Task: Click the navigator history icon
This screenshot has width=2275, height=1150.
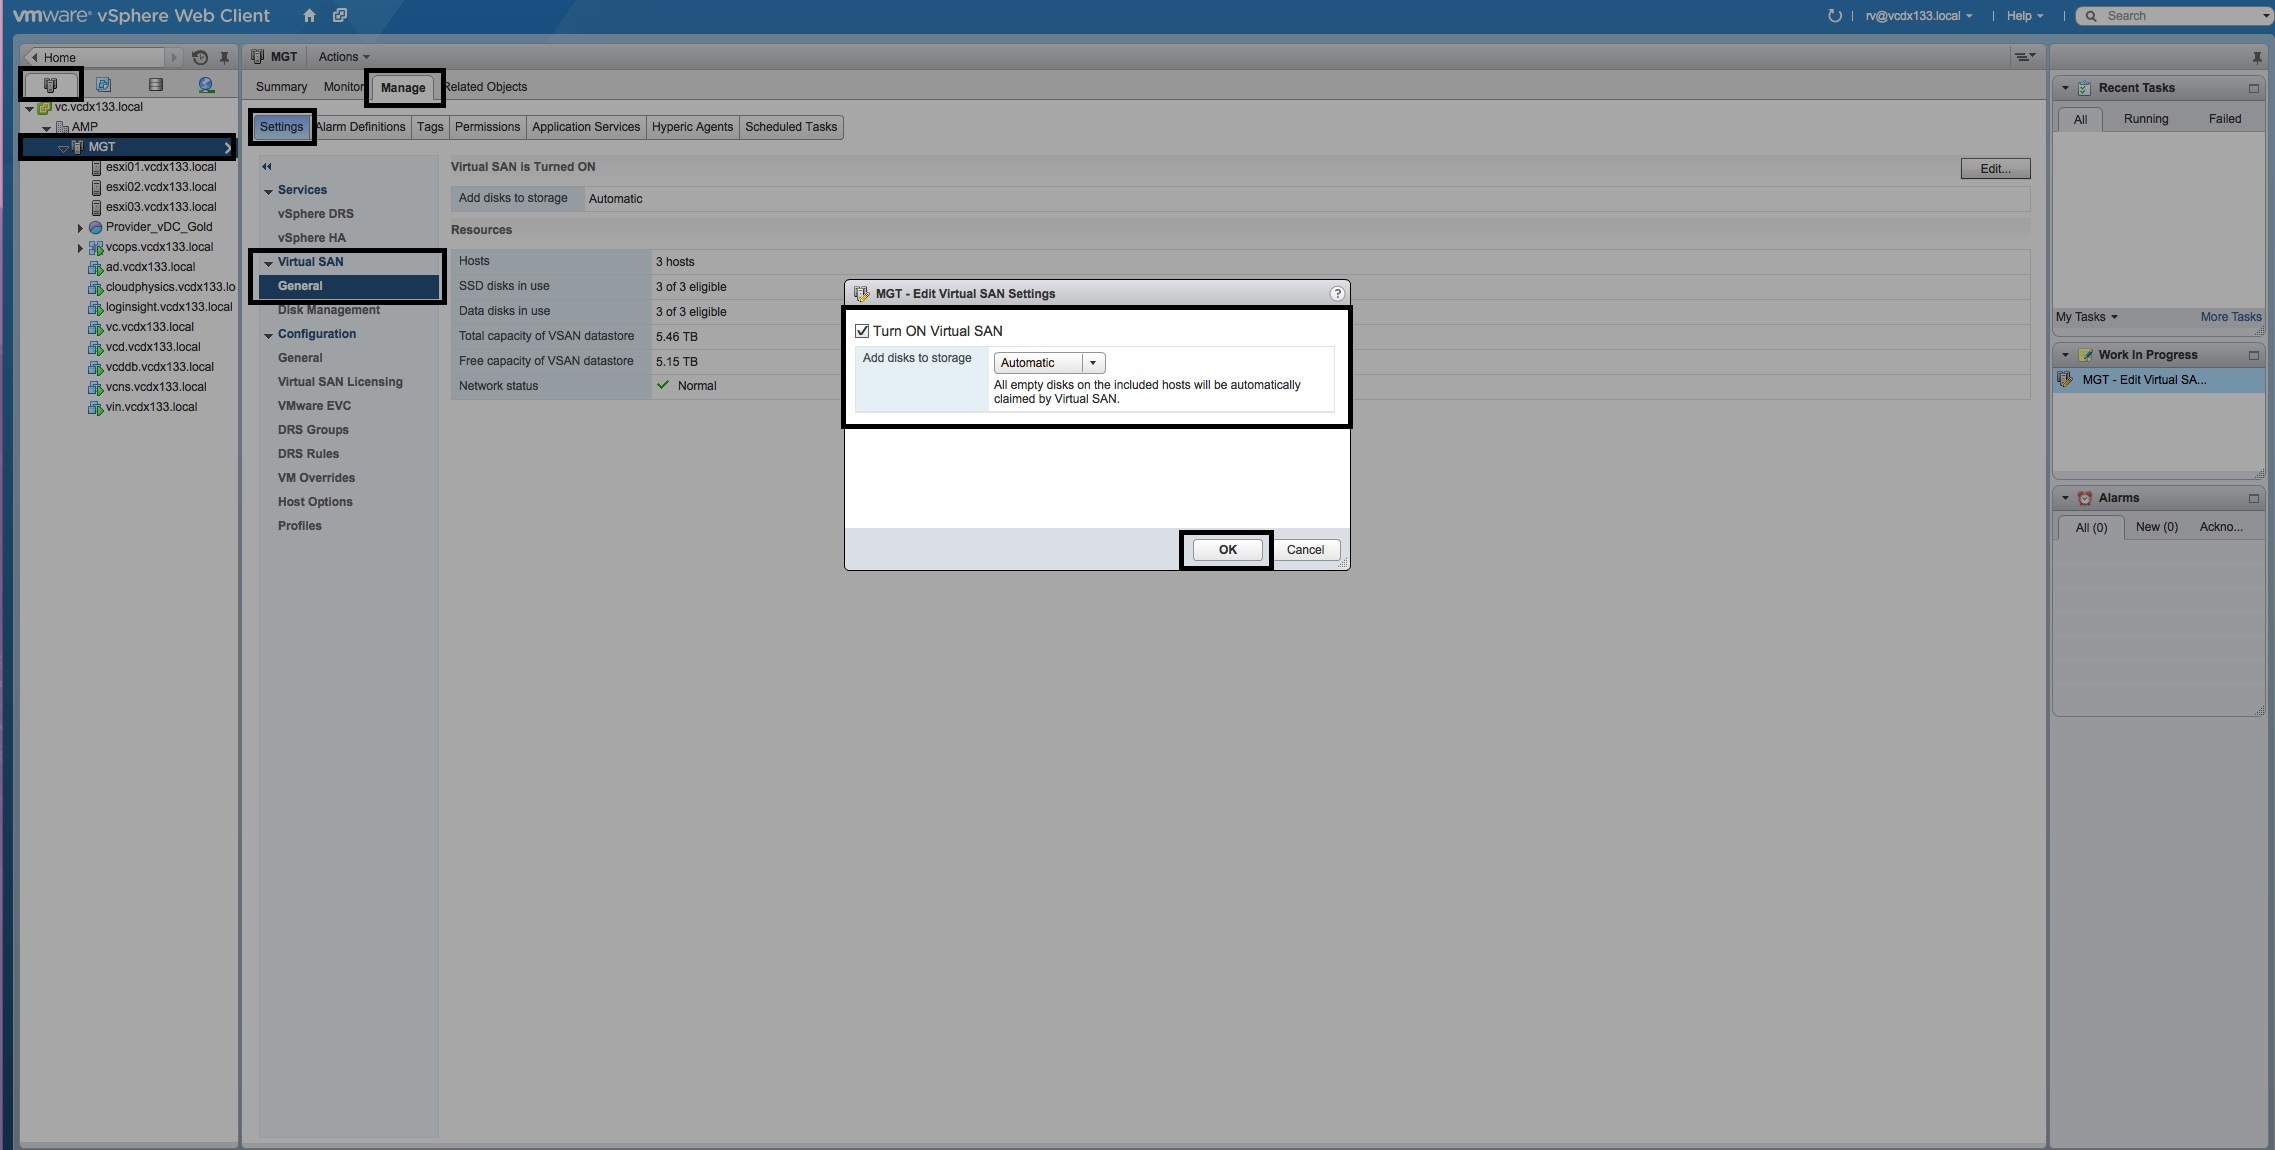Action: [200, 57]
